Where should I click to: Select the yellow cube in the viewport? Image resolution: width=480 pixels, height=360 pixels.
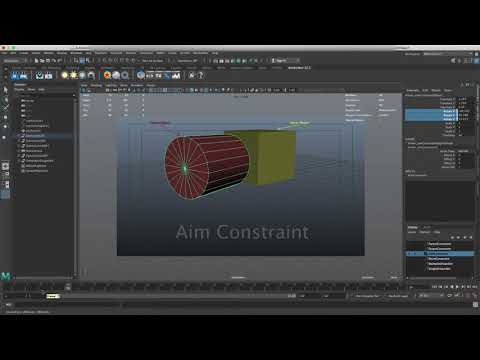click(273, 157)
